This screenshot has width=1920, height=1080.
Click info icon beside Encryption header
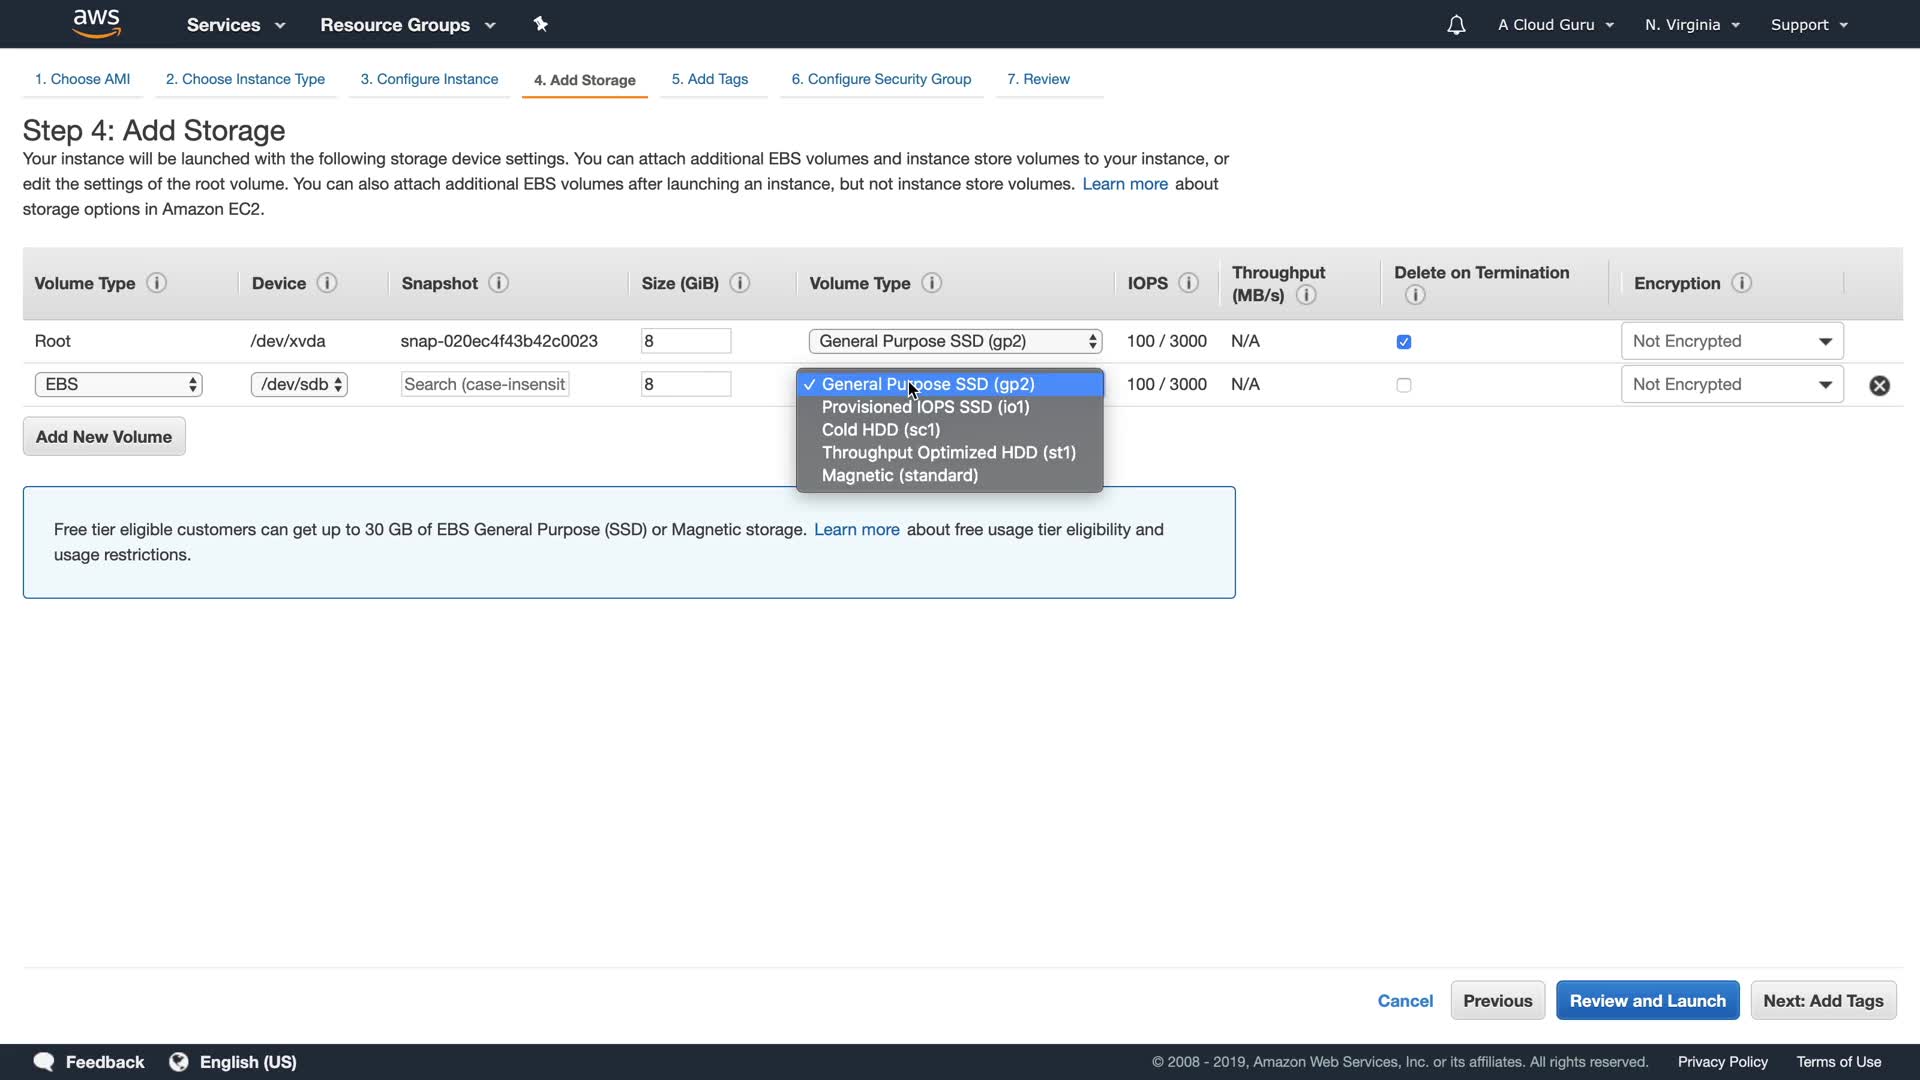coord(1741,283)
